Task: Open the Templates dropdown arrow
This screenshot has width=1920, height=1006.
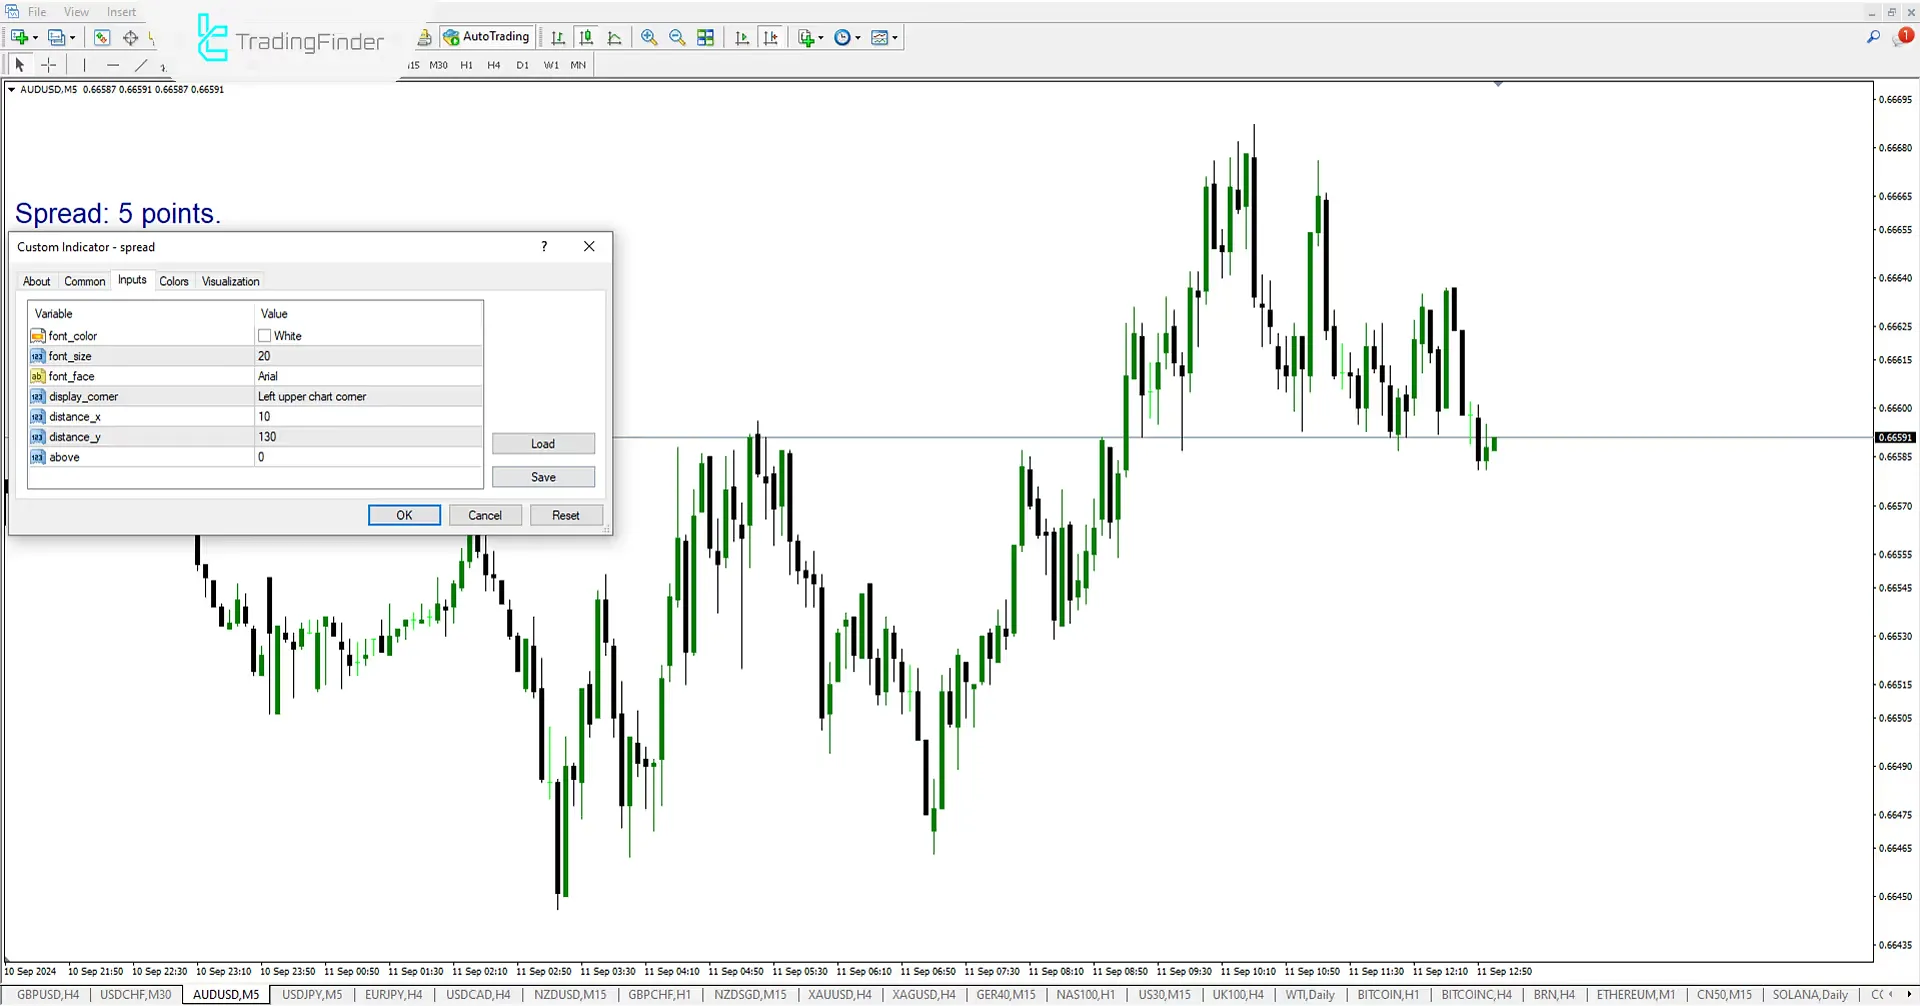Action: coord(895,38)
